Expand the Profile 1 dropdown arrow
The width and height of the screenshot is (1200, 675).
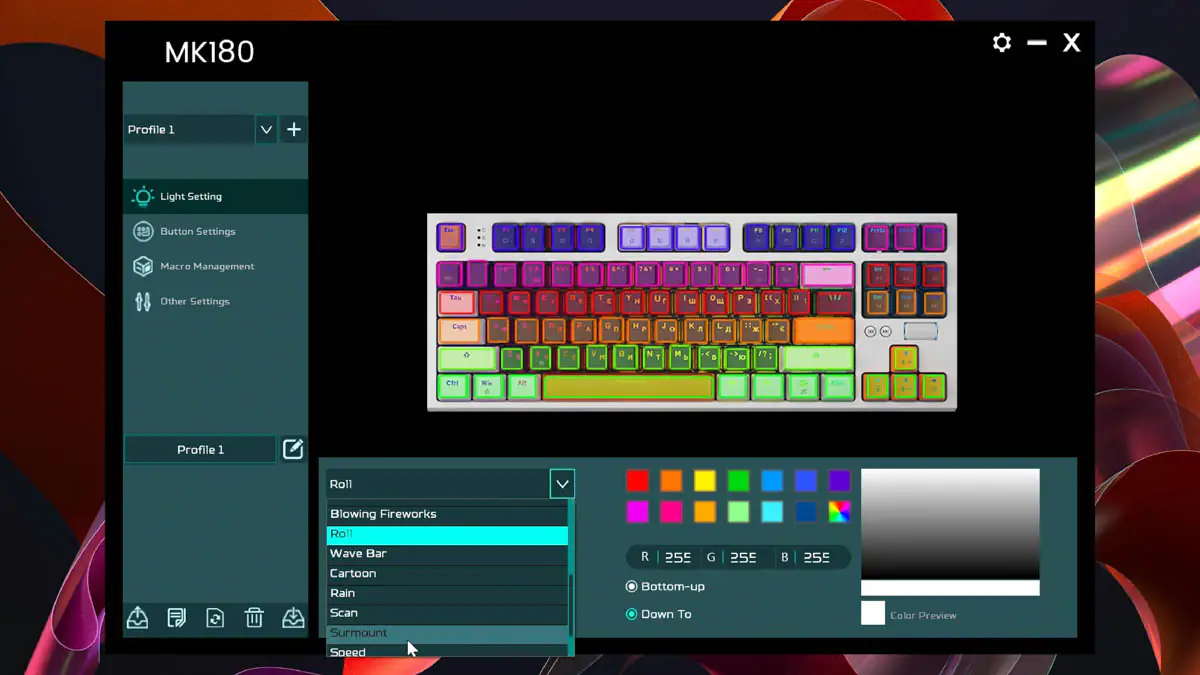(x=266, y=129)
